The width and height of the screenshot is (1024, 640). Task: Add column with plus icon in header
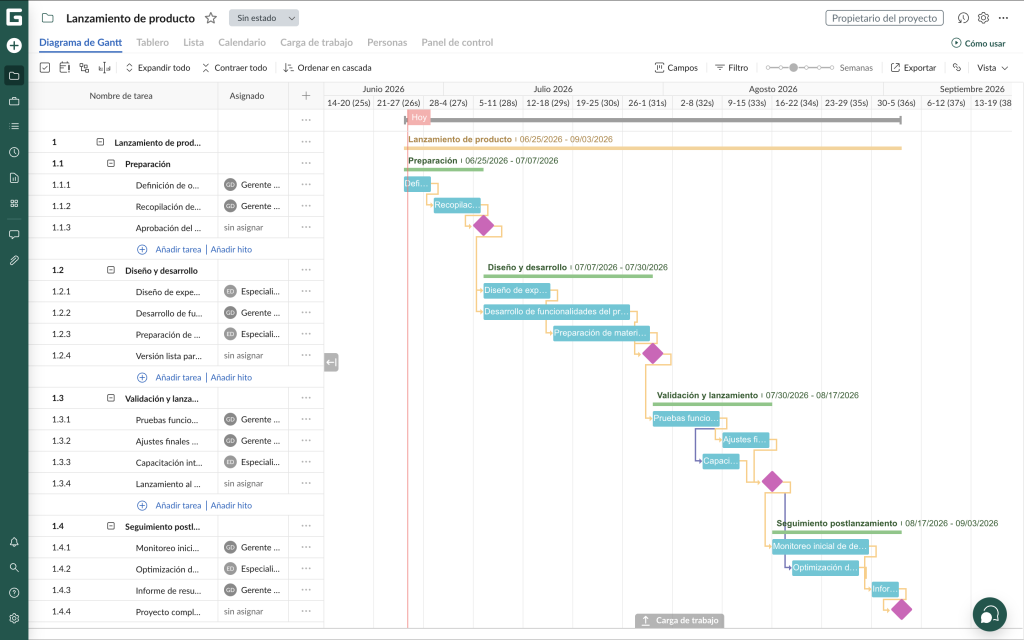[306, 95]
